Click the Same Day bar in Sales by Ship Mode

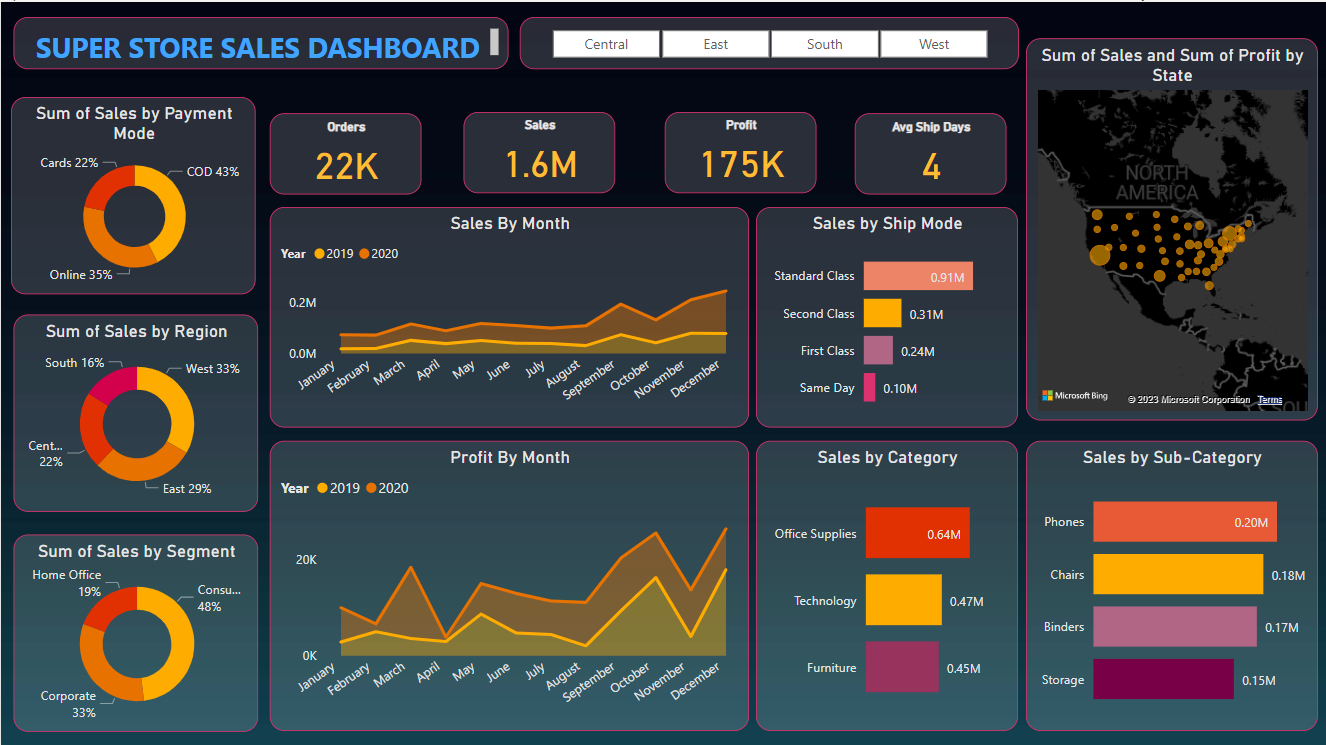869,388
